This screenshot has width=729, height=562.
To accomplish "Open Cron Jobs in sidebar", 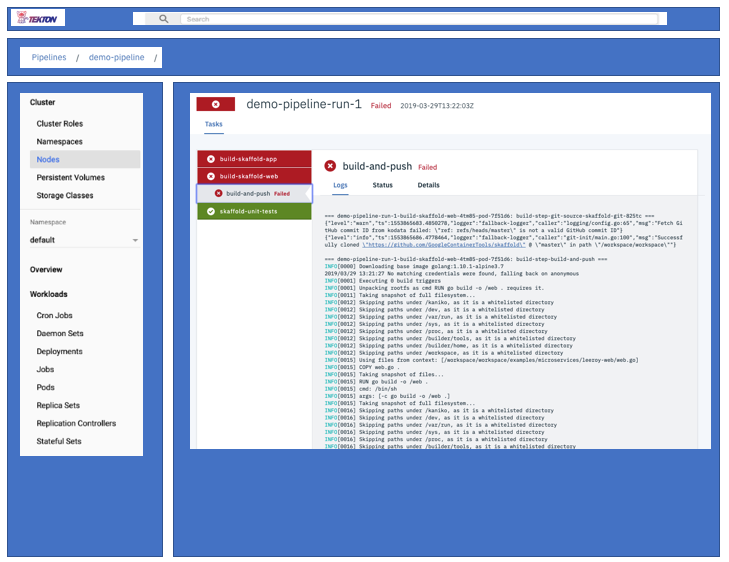I will tap(54, 315).
